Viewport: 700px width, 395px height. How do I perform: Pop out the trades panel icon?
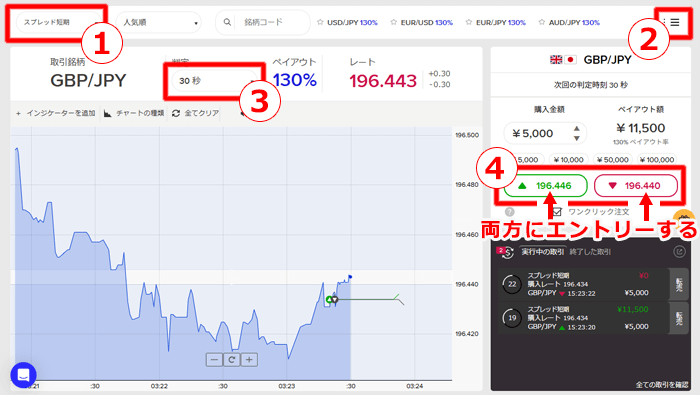pos(679,252)
